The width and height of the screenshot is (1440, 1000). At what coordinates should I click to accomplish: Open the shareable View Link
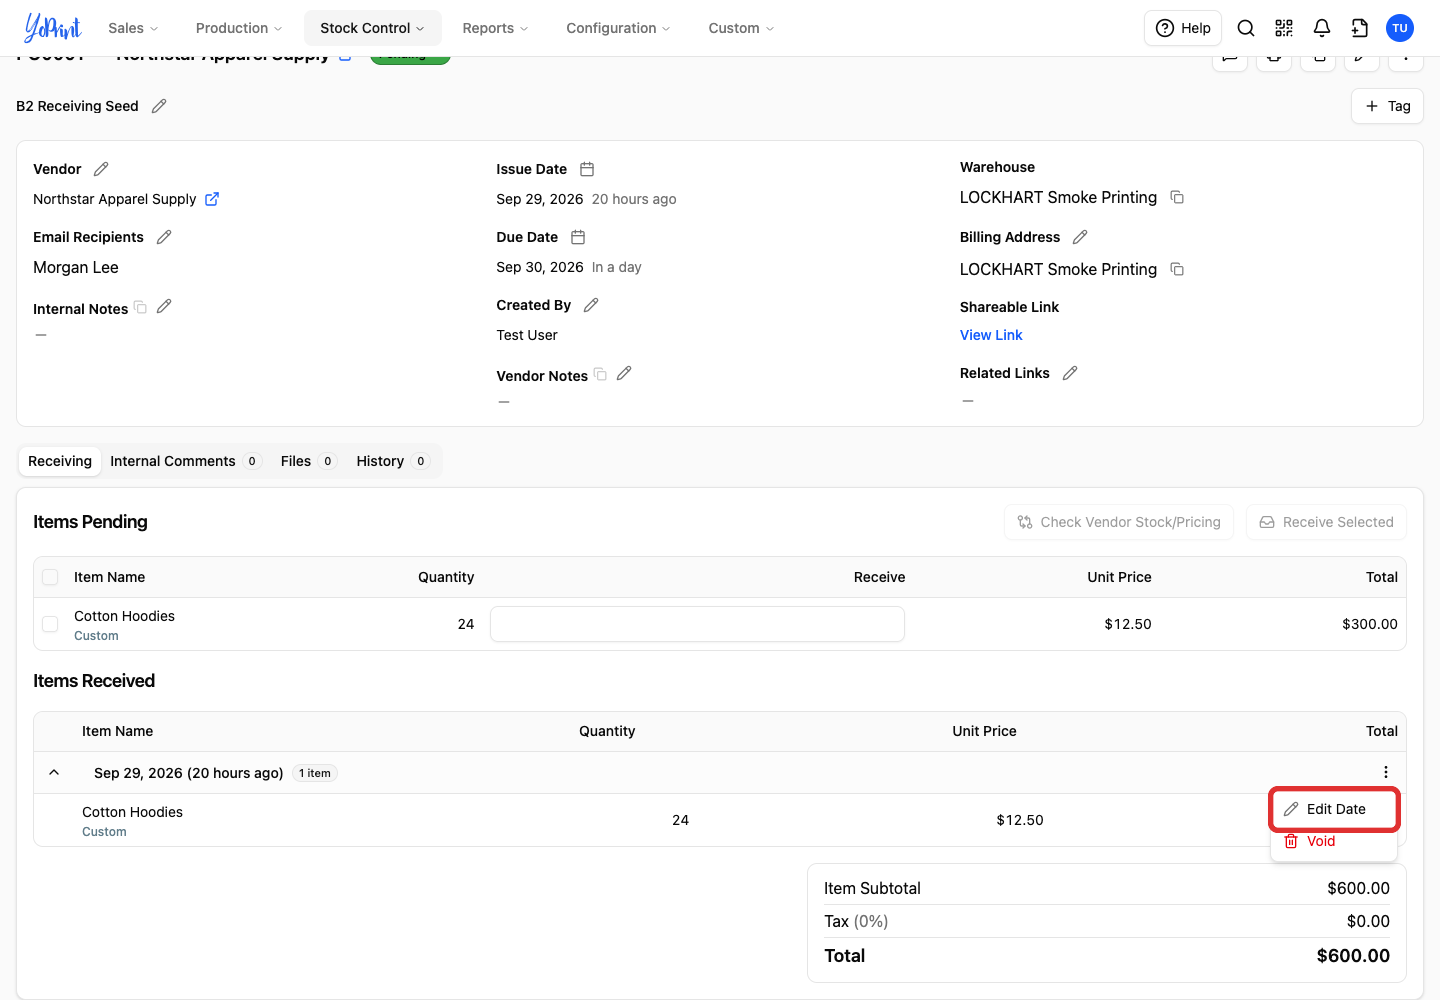pyautogui.click(x=991, y=335)
